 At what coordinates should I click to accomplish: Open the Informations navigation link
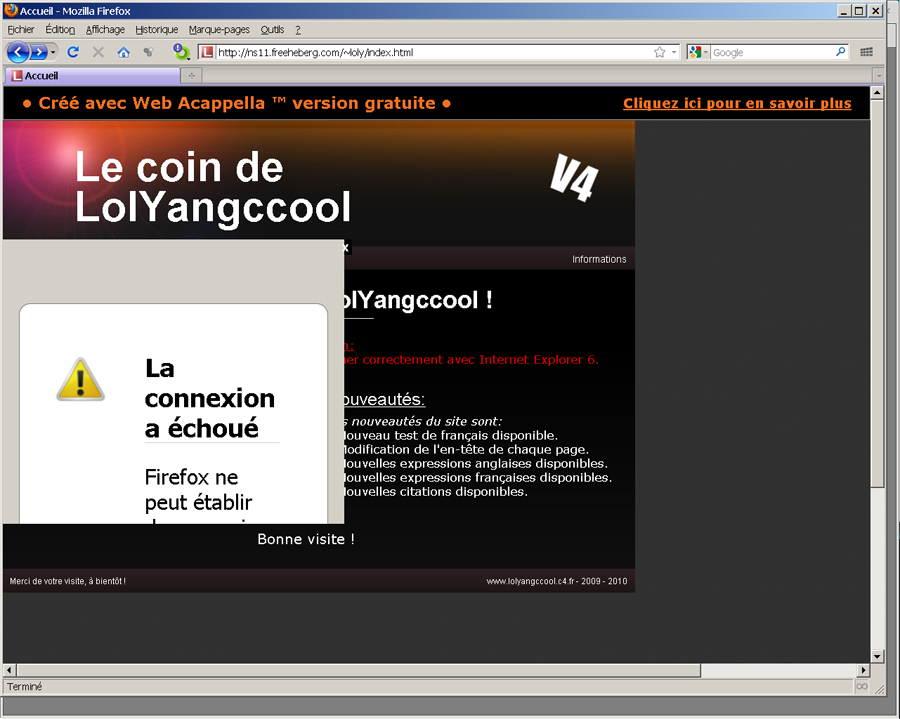(x=599, y=259)
